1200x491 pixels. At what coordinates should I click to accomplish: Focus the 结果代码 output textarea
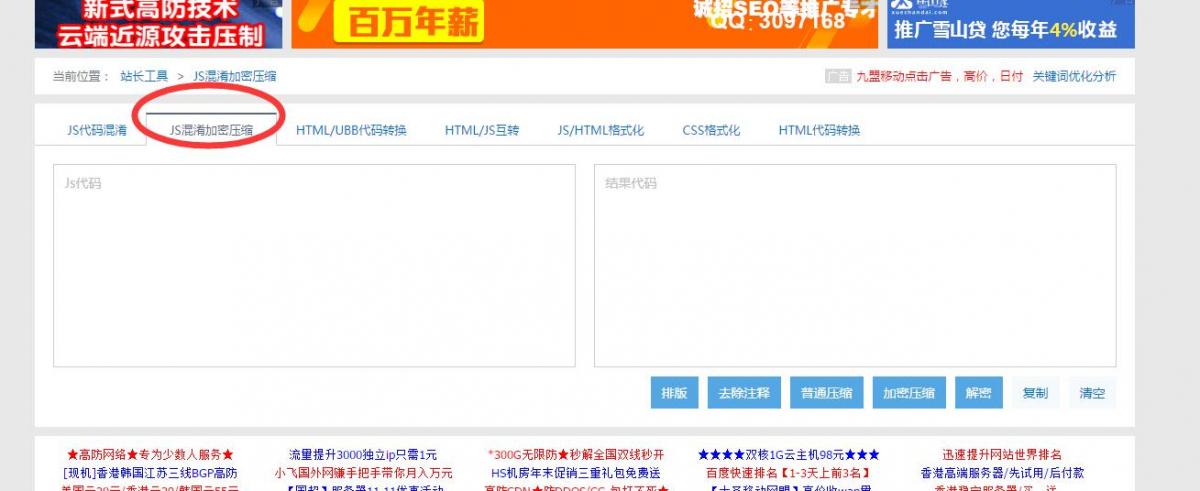pos(855,266)
